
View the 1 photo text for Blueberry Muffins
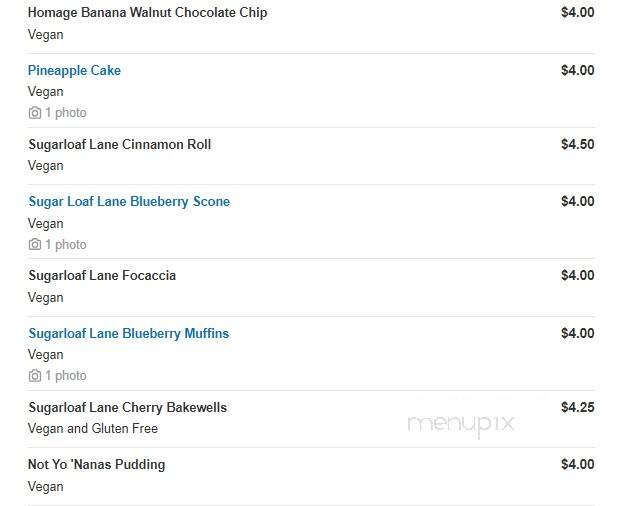coord(66,376)
